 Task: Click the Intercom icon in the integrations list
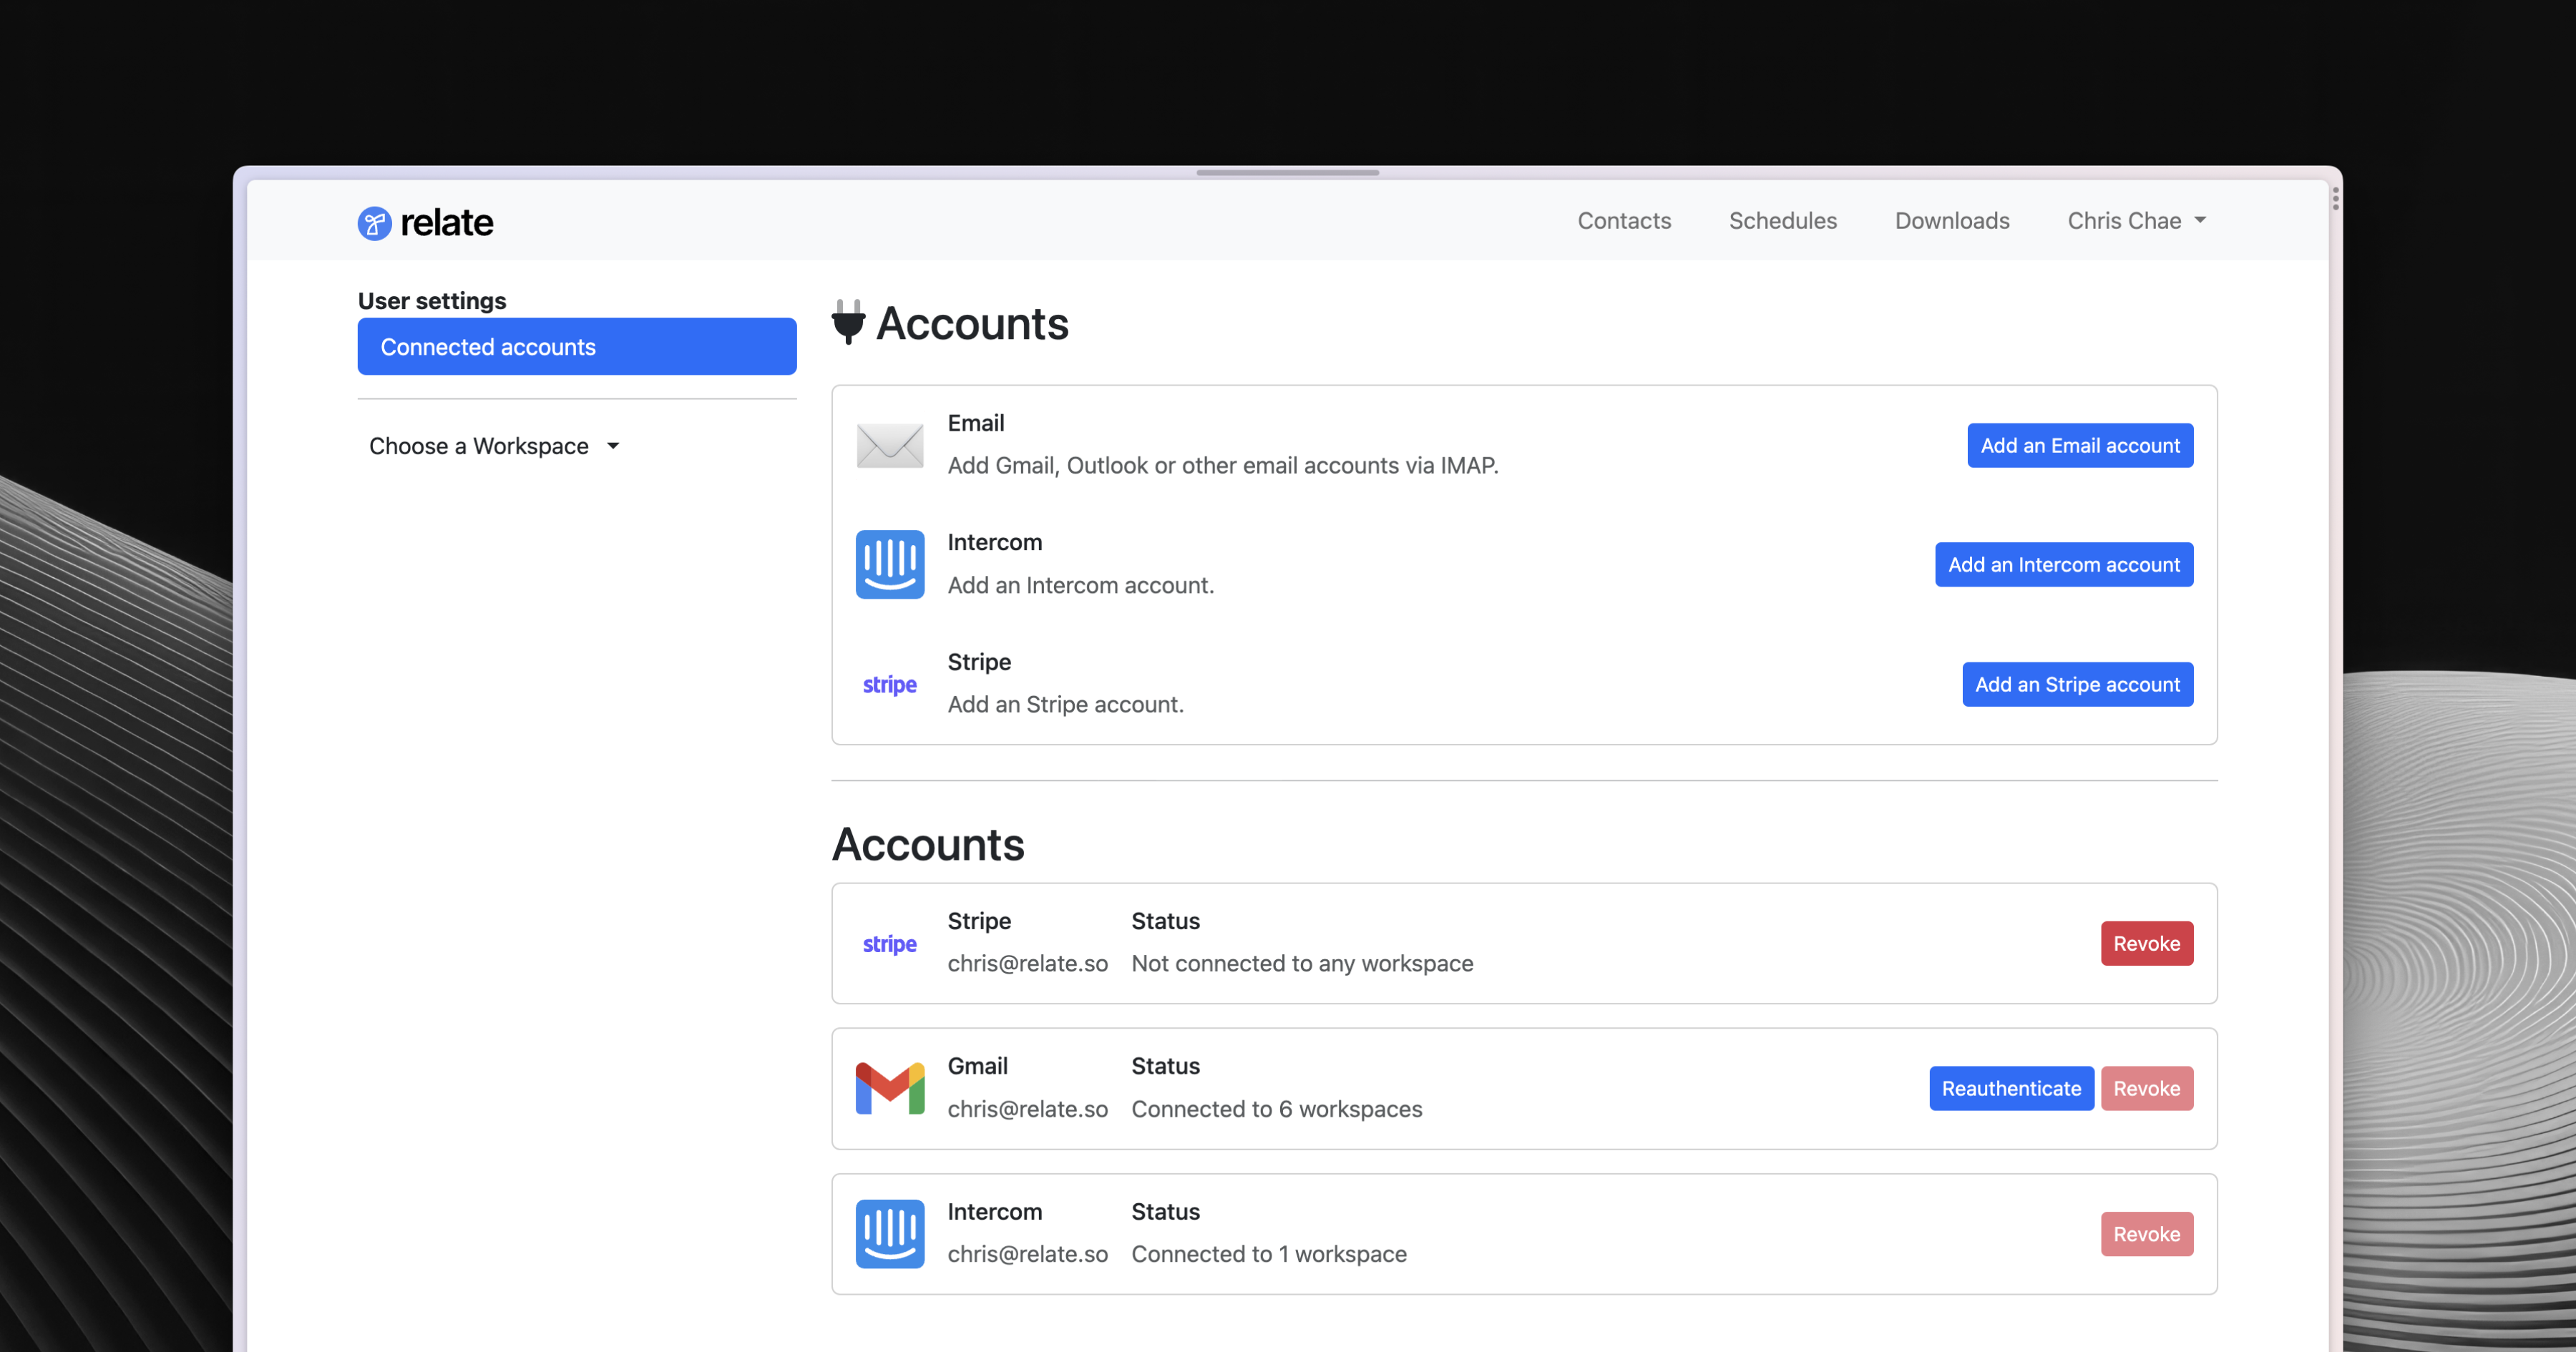pyautogui.click(x=889, y=564)
